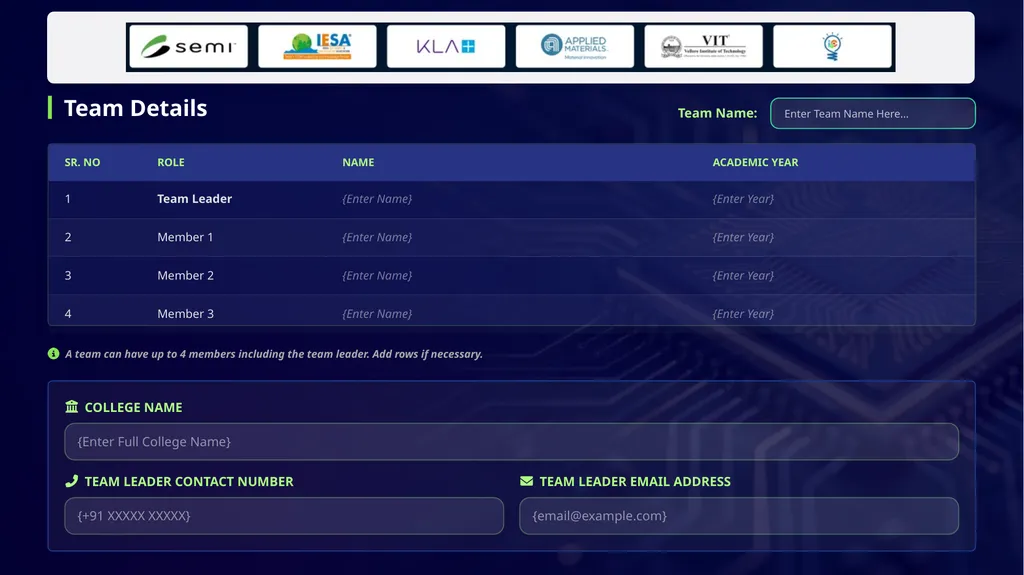Click the Team Leader role cell

click(x=195, y=199)
